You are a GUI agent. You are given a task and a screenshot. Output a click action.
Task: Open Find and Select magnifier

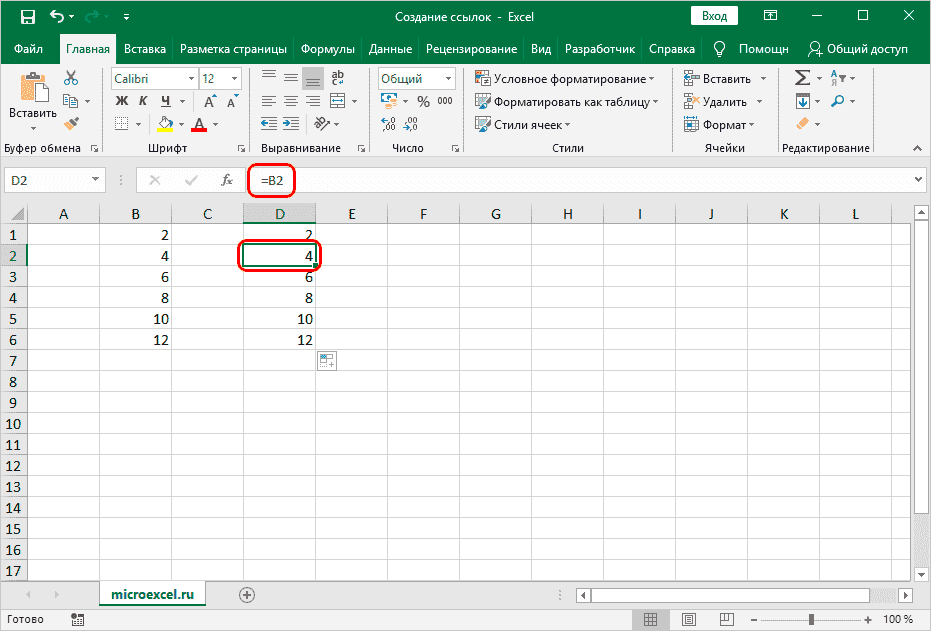837,101
